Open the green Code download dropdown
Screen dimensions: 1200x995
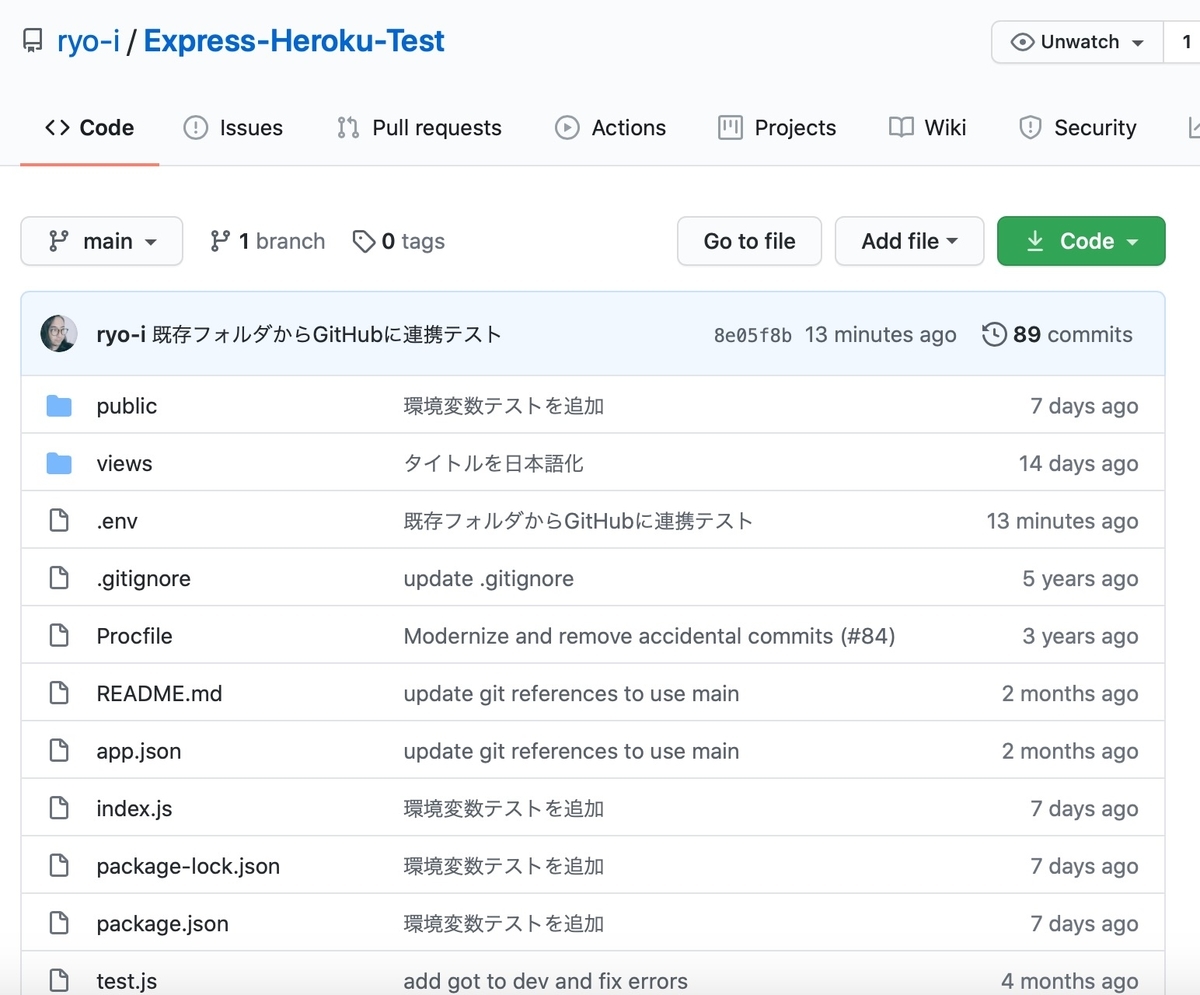click(x=1081, y=241)
